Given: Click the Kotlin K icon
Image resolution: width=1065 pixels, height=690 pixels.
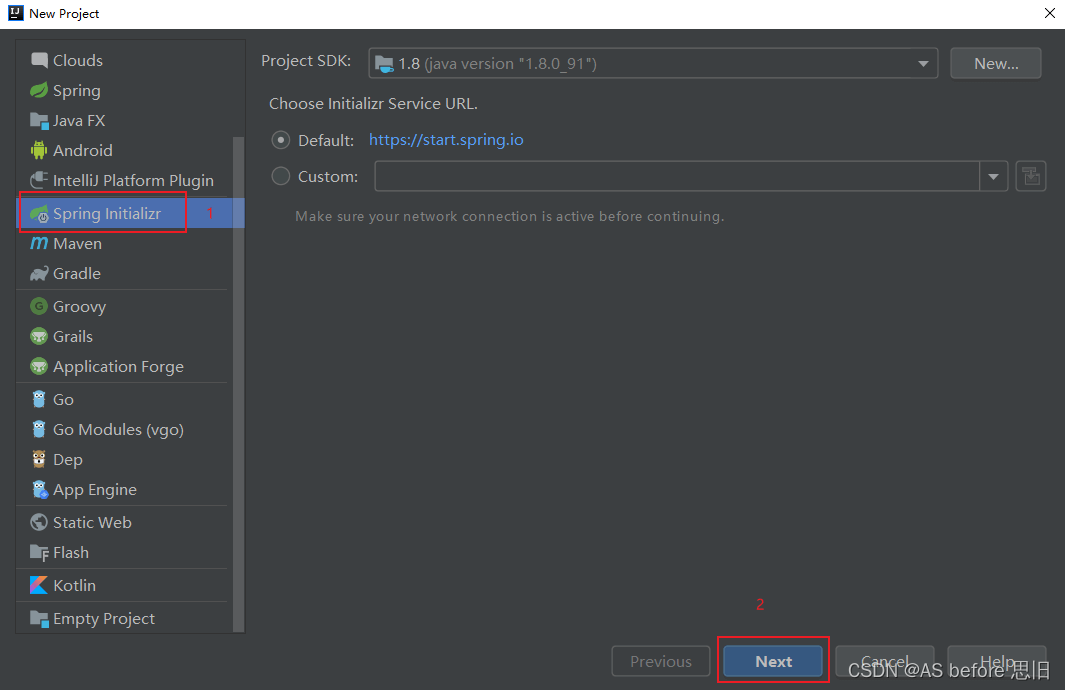Looking at the screenshot, I should pos(39,585).
